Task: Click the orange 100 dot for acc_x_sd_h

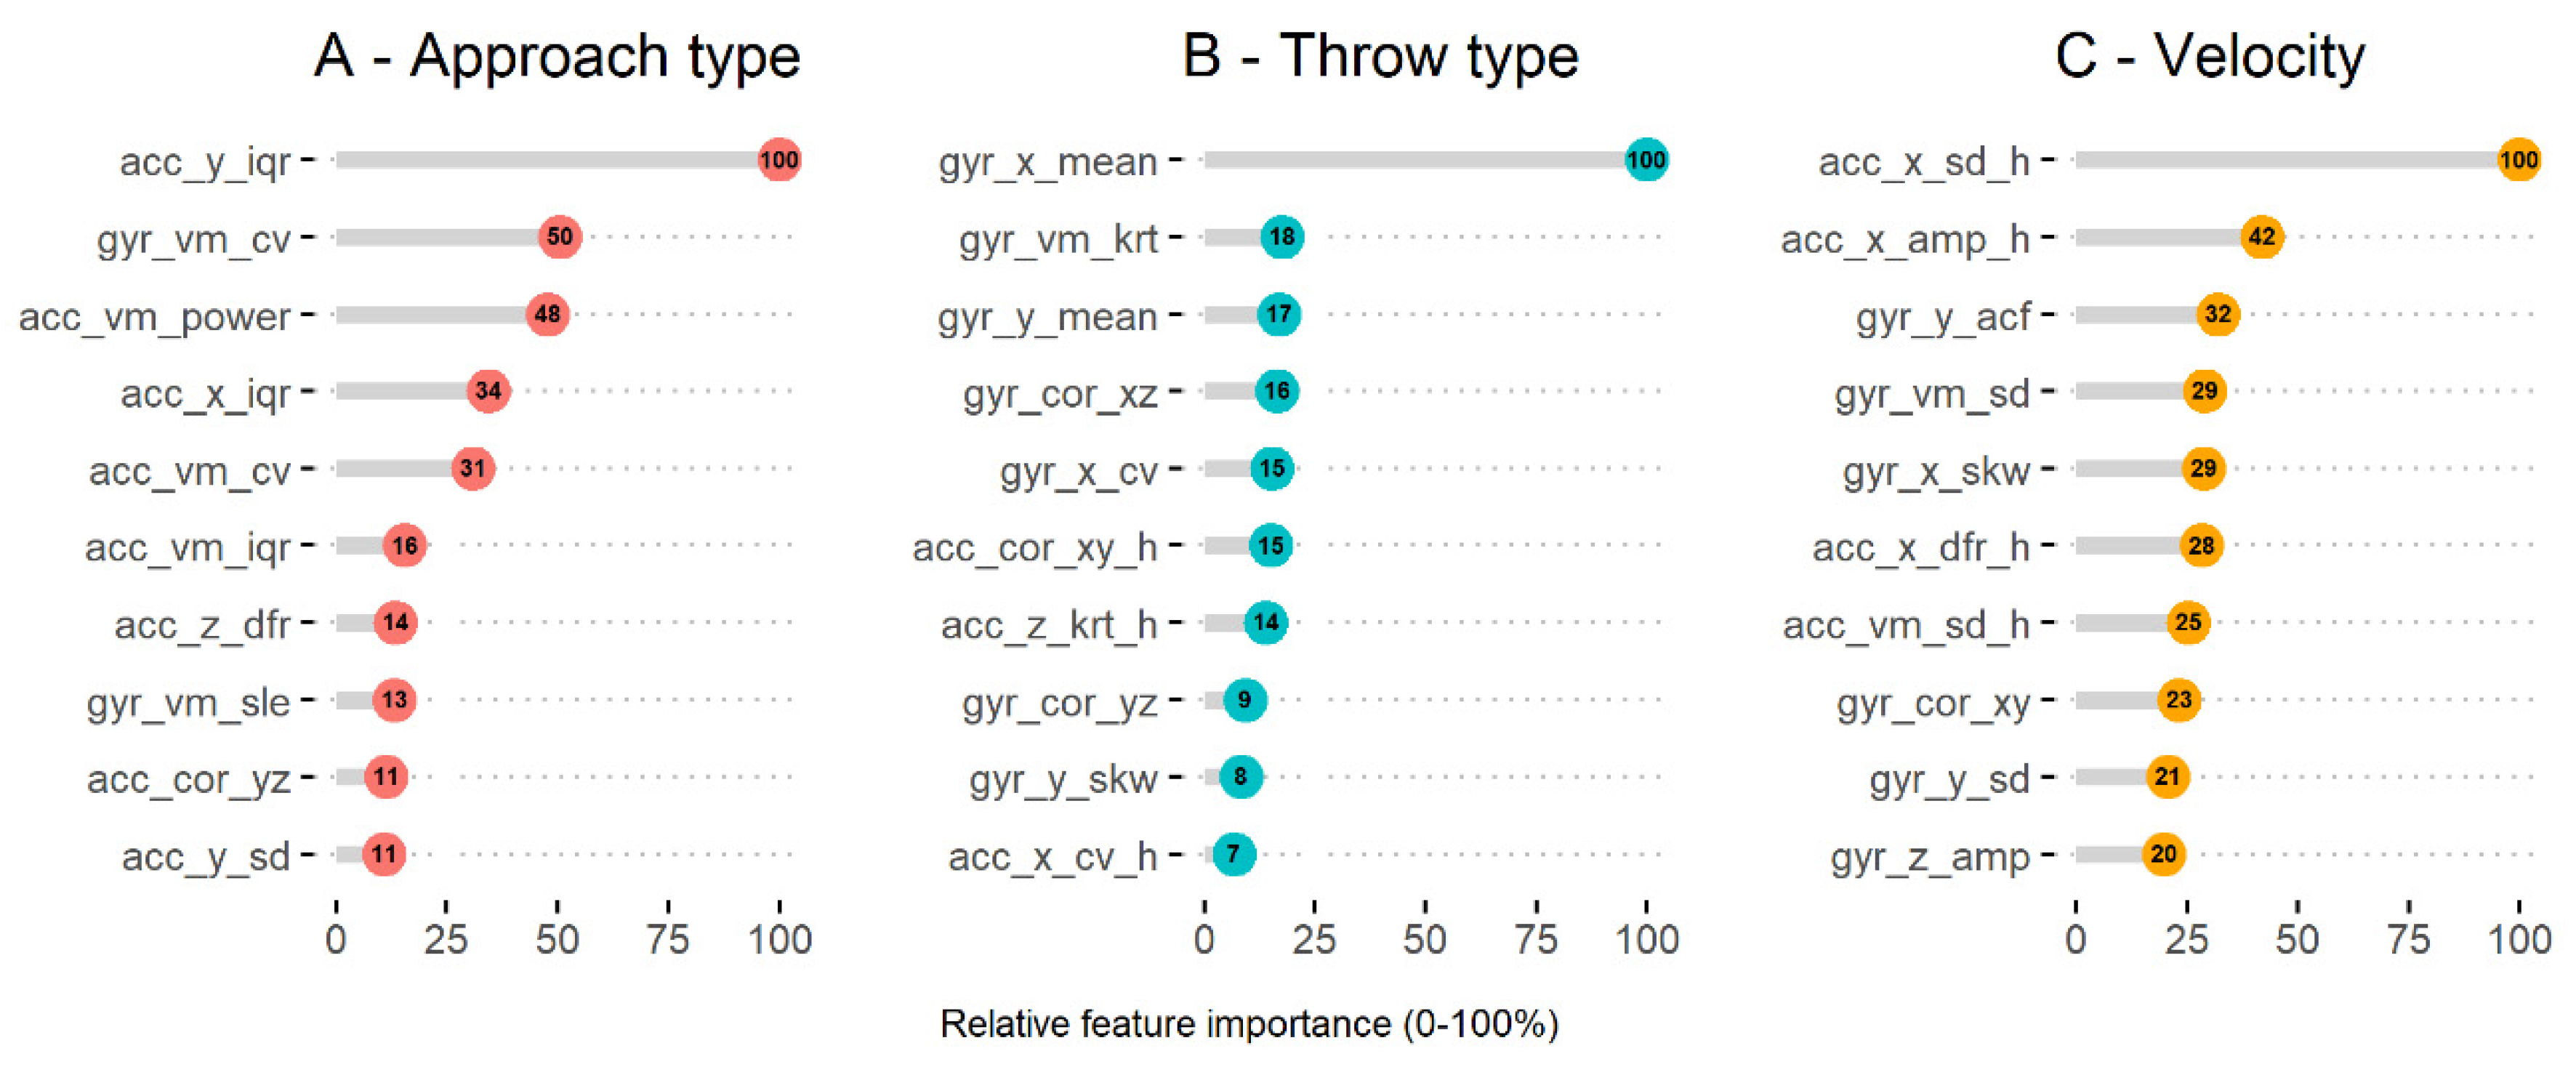Action: (2518, 160)
